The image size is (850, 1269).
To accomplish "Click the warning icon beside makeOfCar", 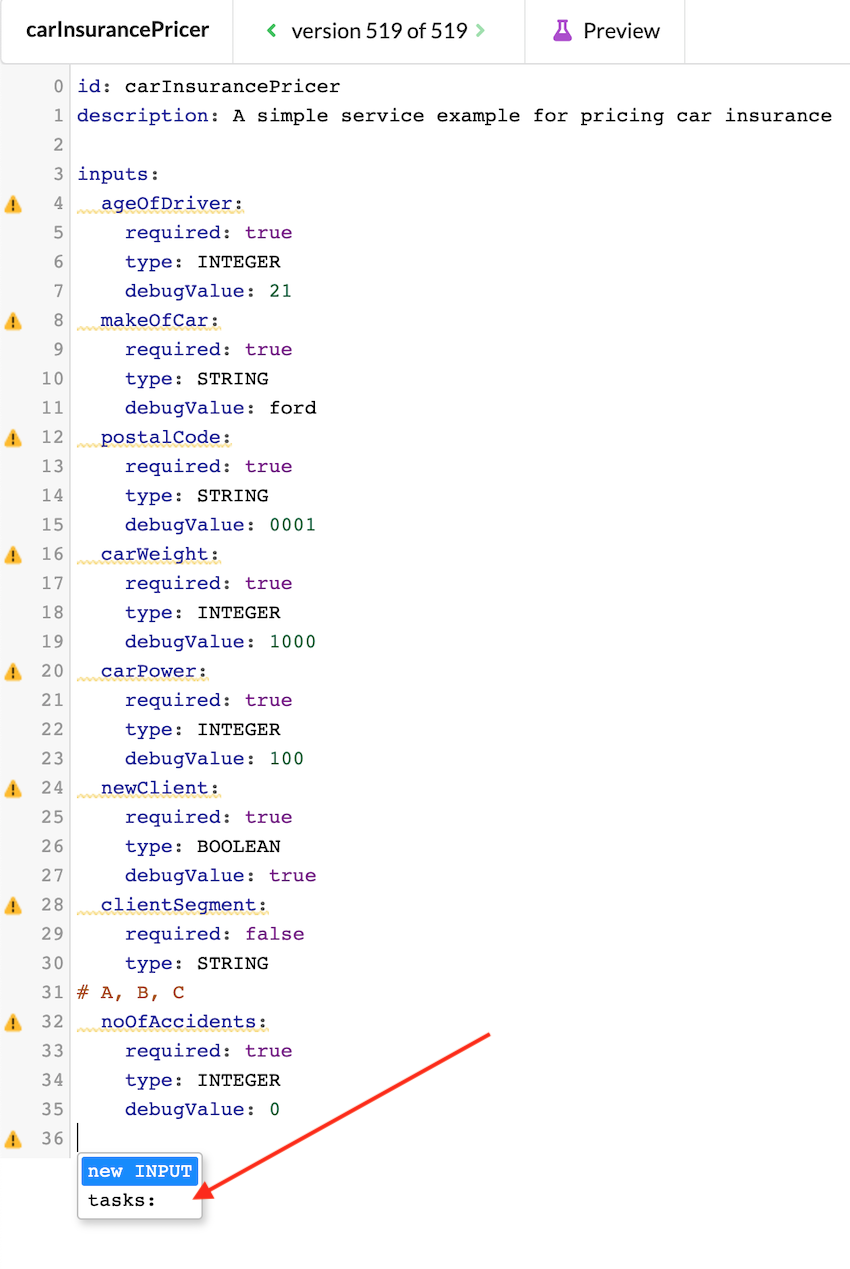I will point(13,321).
